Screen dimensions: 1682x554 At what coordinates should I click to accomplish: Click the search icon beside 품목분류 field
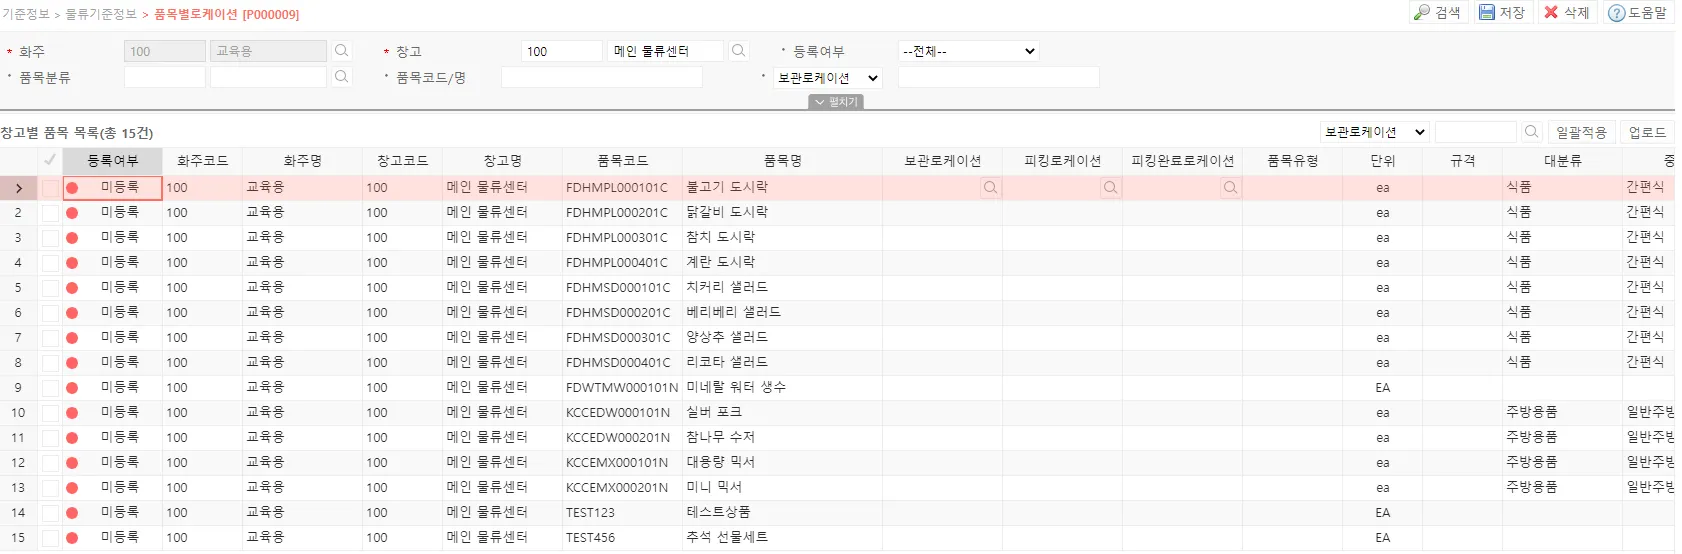(342, 77)
